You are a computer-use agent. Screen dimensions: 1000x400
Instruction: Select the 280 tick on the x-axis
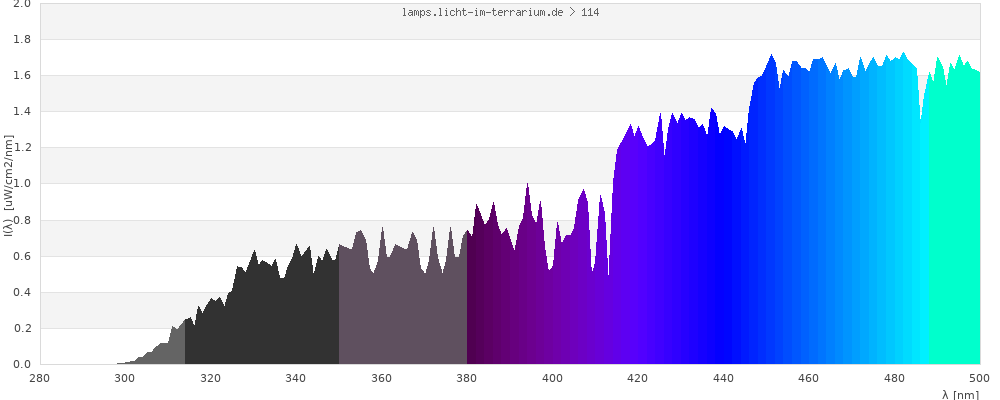[x=40, y=378]
